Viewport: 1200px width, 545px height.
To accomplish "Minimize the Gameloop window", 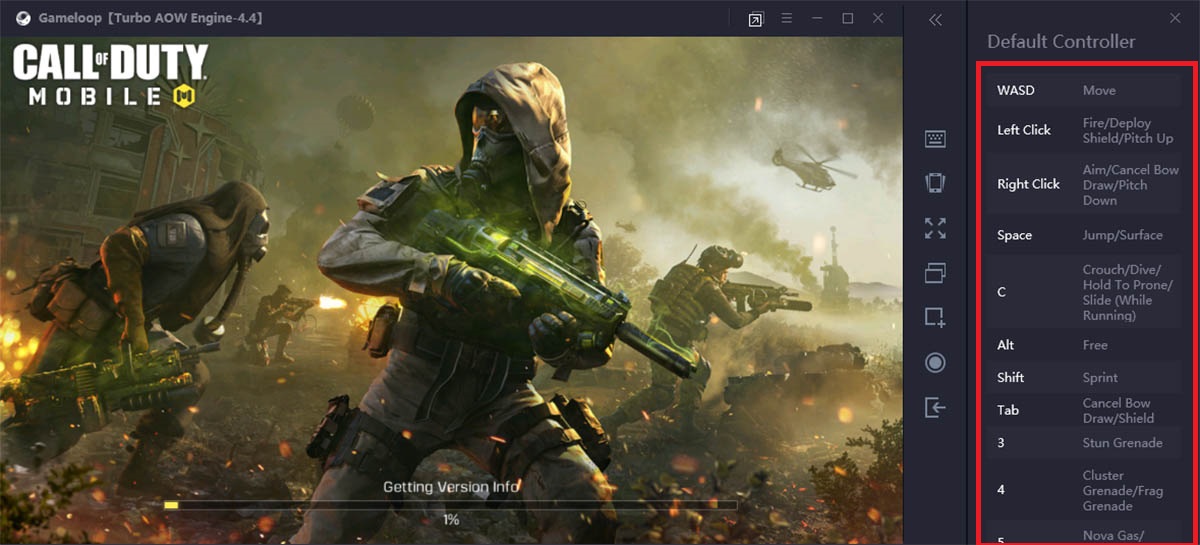I will (817, 18).
